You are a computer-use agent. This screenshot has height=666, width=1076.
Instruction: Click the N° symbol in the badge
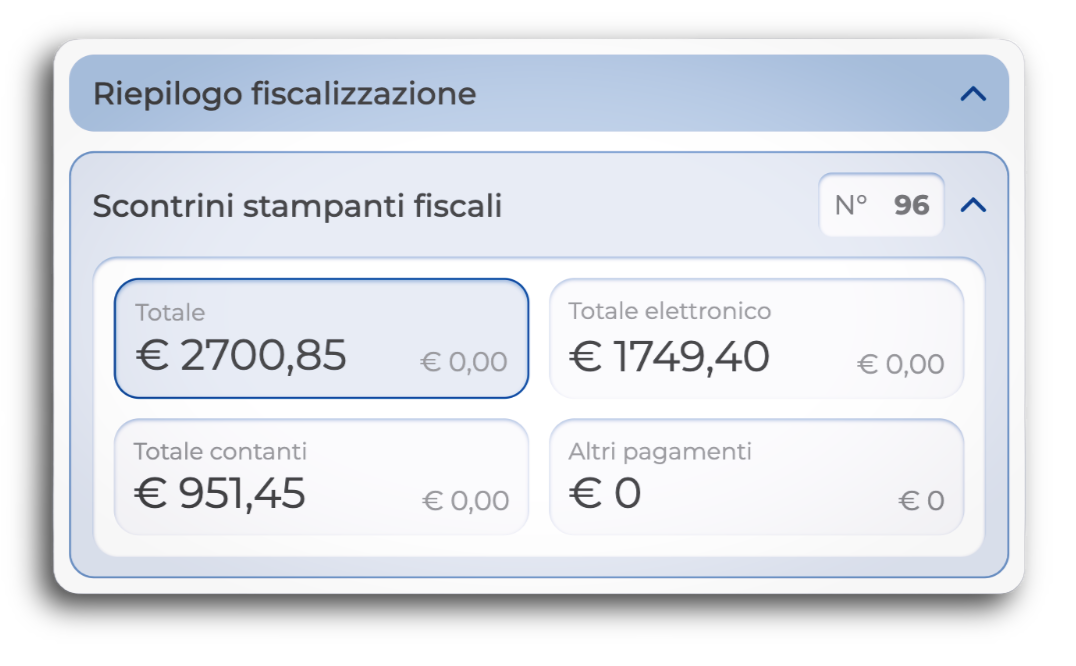(850, 205)
